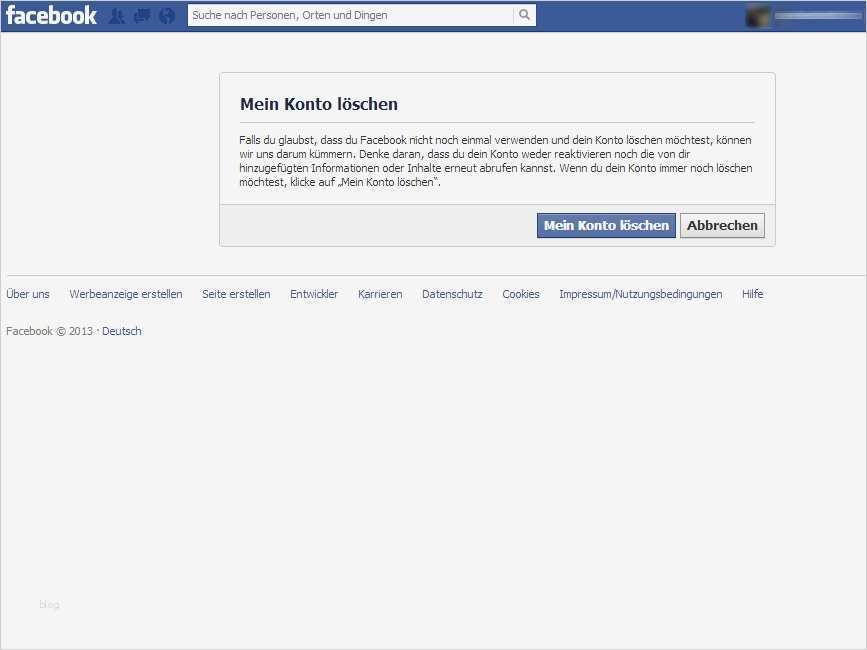
Task: Click 'Mein Konto löschen' button
Action: [x=606, y=226]
